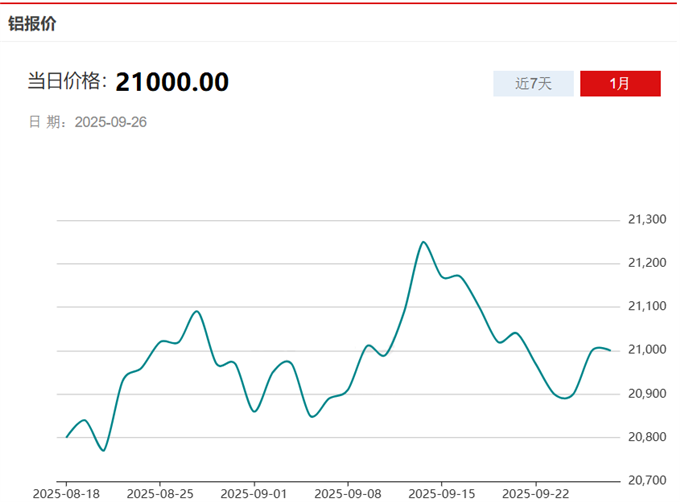Image resolution: width=680 pixels, height=502 pixels.
Task: Click the 2025-08-18 x-axis date label
Action: coord(66,493)
